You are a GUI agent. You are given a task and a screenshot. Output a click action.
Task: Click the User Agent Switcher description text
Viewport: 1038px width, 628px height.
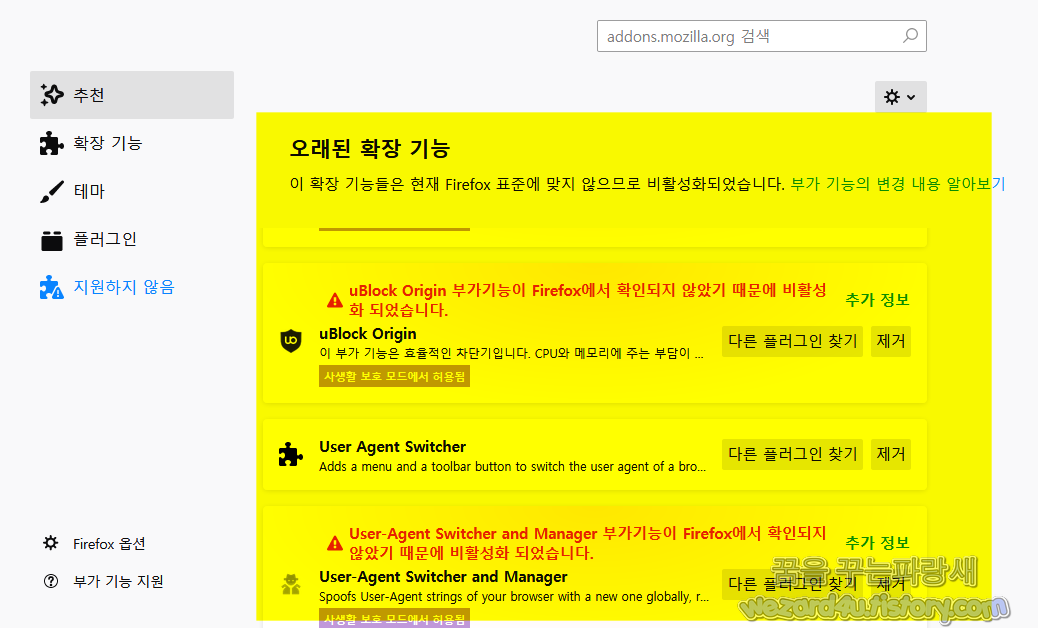coord(512,467)
